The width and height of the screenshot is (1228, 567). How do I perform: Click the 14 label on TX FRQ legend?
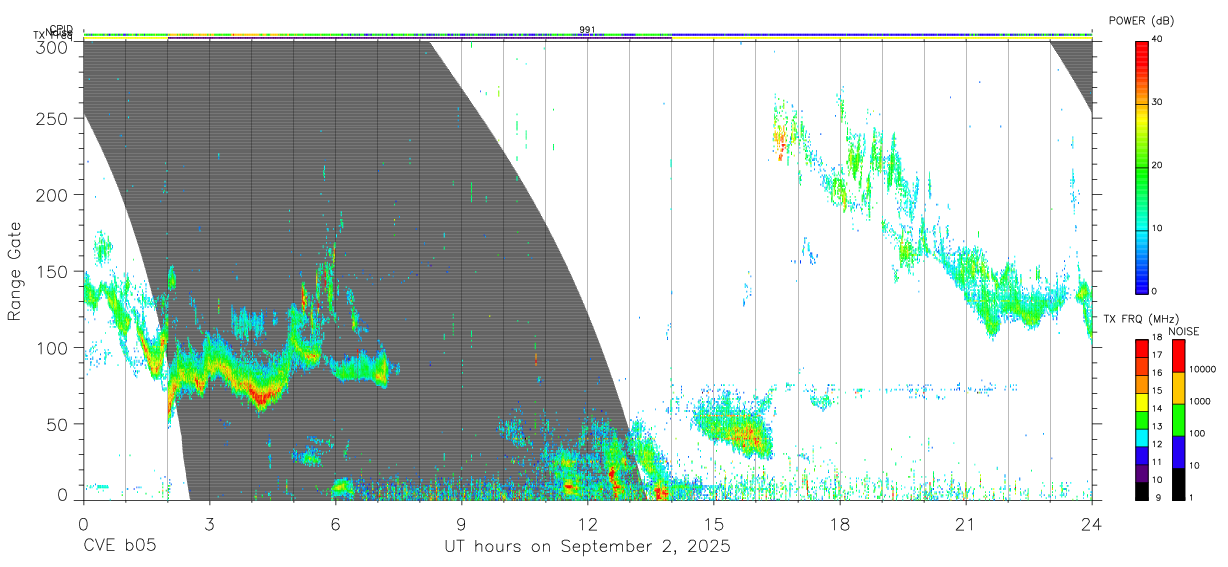(x=1157, y=408)
